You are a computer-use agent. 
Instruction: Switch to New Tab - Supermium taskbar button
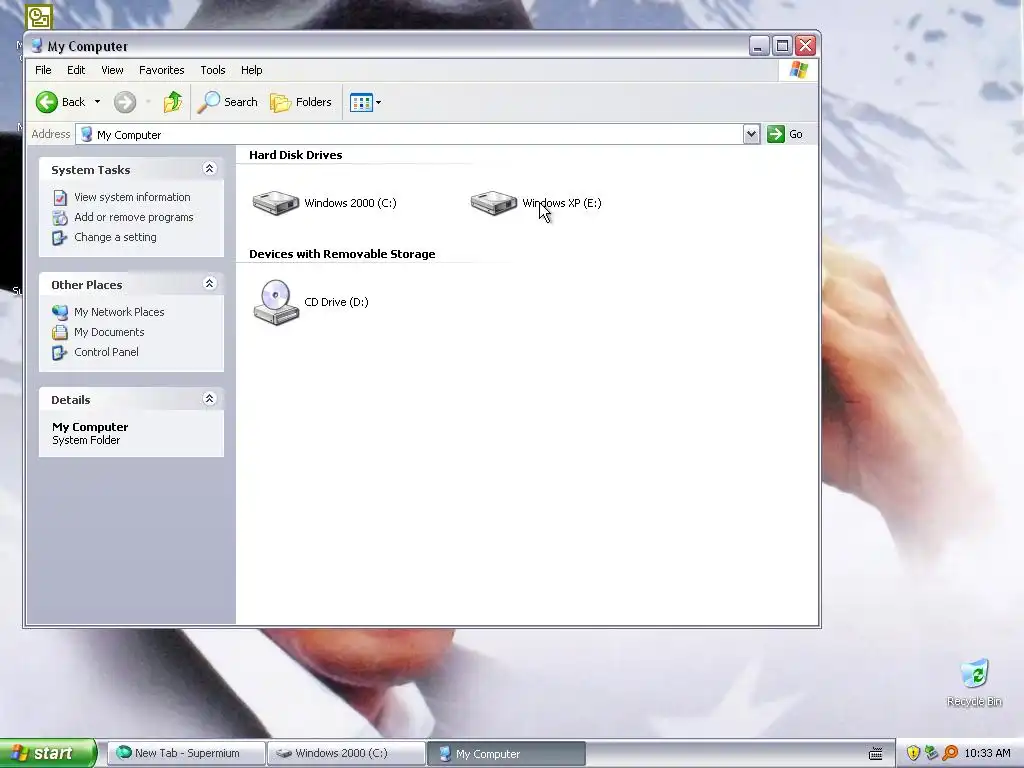pyautogui.click(x=186, y=753)
